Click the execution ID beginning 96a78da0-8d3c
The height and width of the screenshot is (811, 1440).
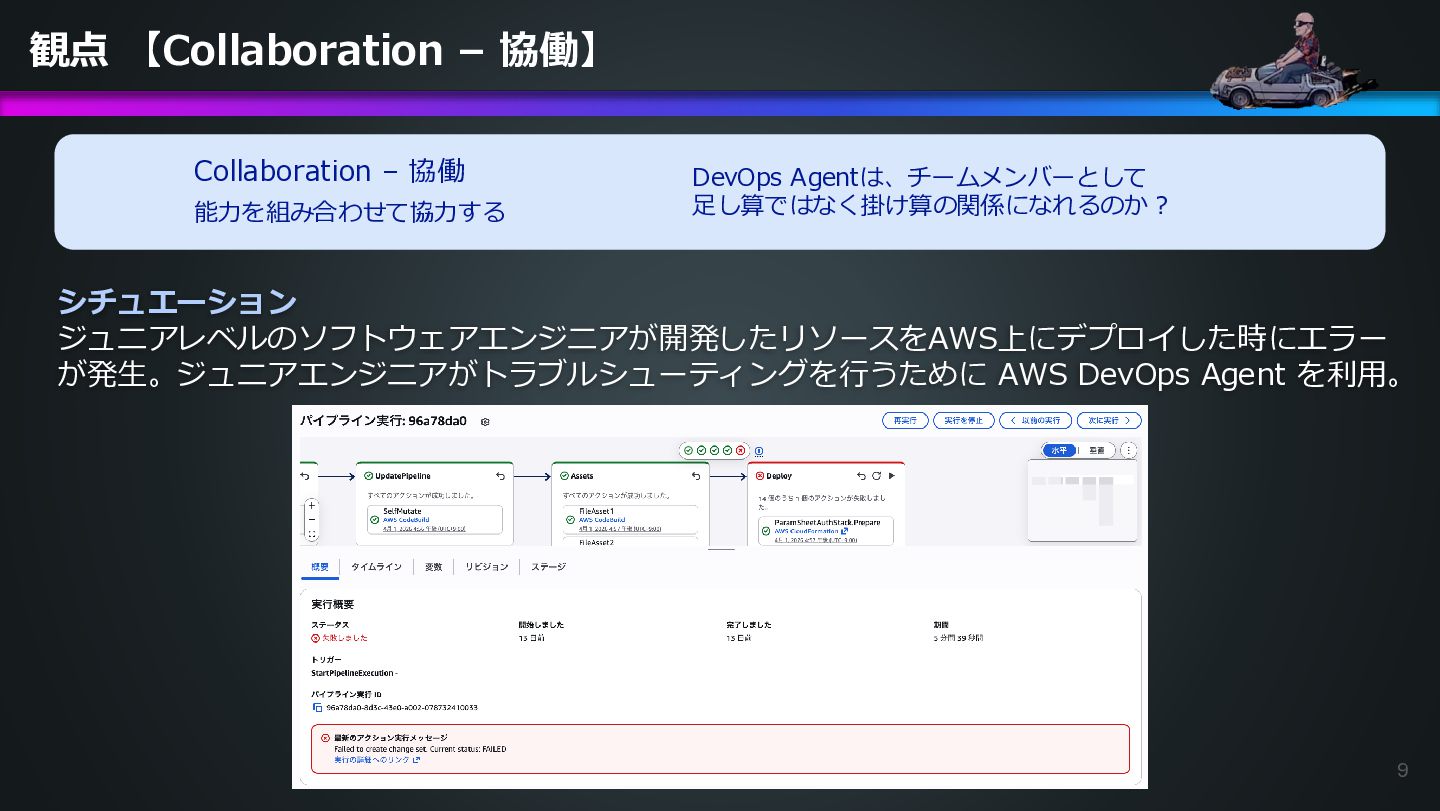click(402, 707)
